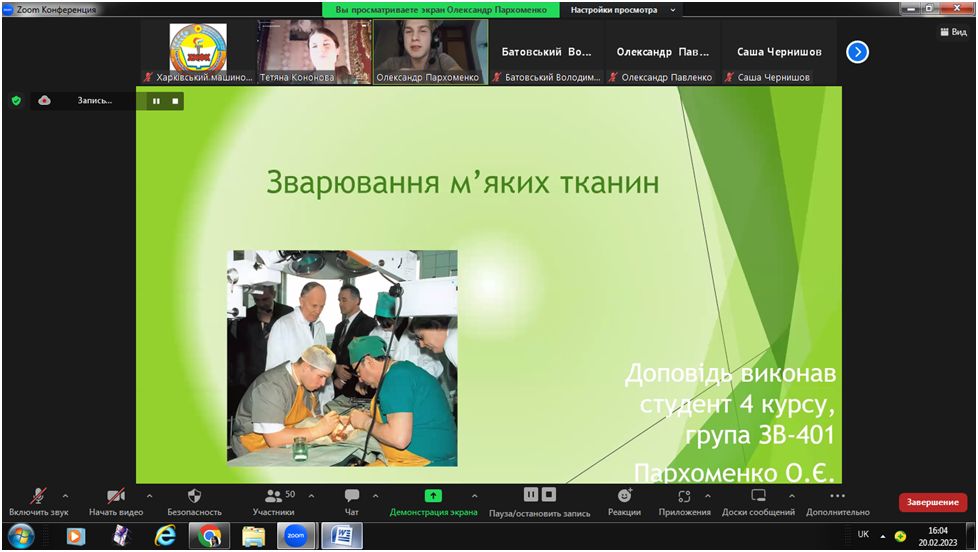Select Олександр Павленко participant tile
This screenshot has height=552, width=978.
click(x=662, y=52)
